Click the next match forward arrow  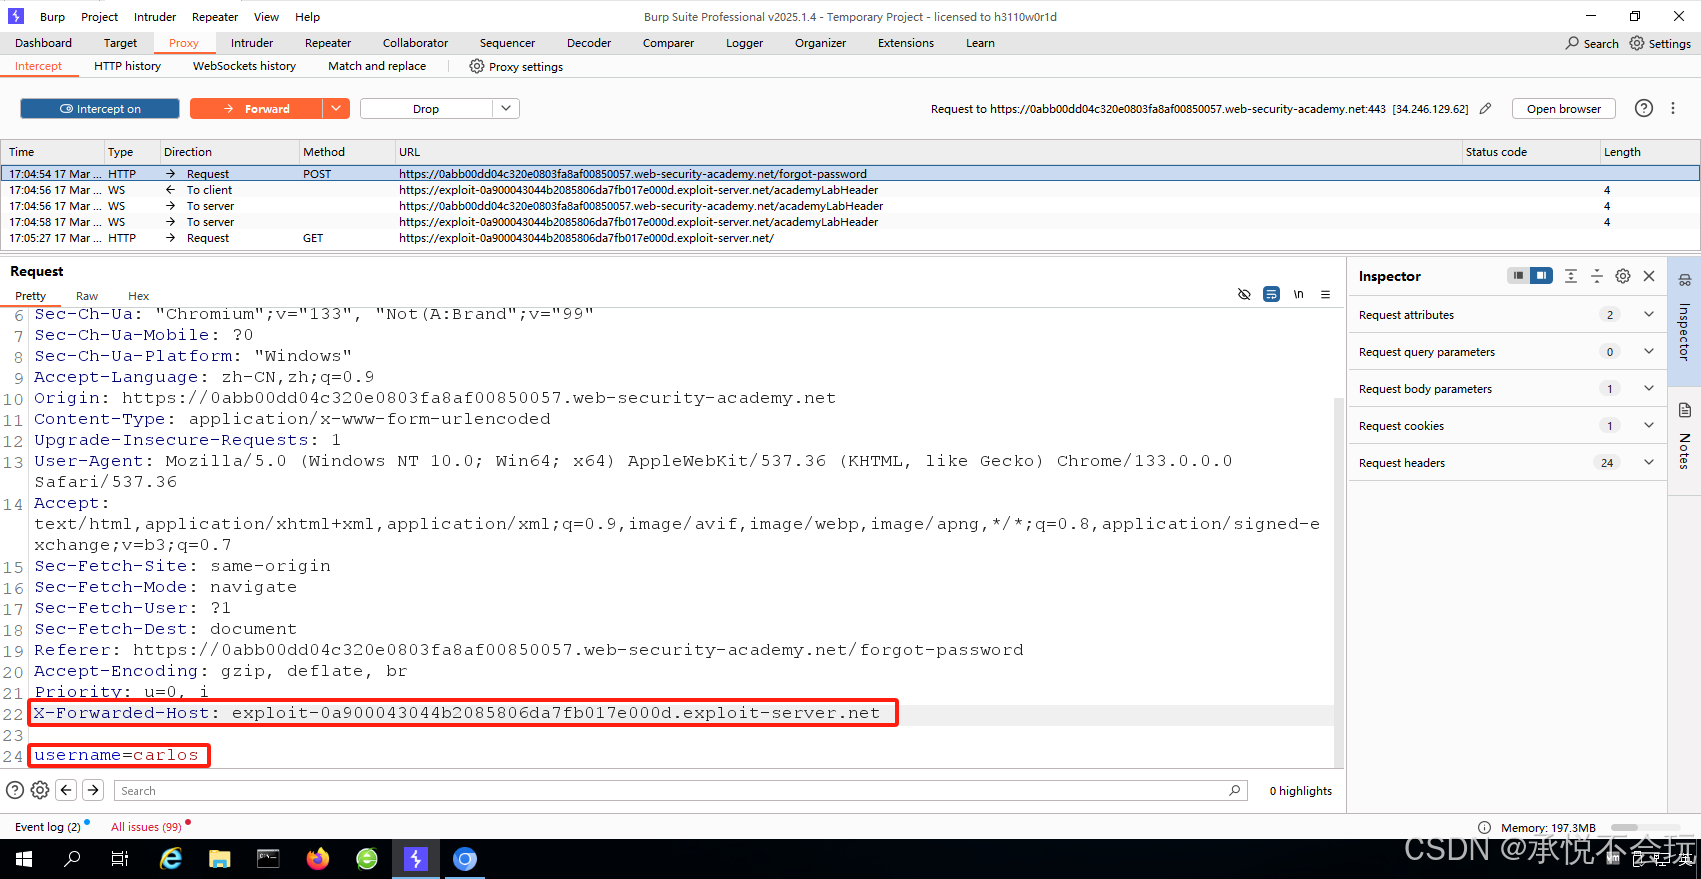pyautogui.click(x=93, y=790)
